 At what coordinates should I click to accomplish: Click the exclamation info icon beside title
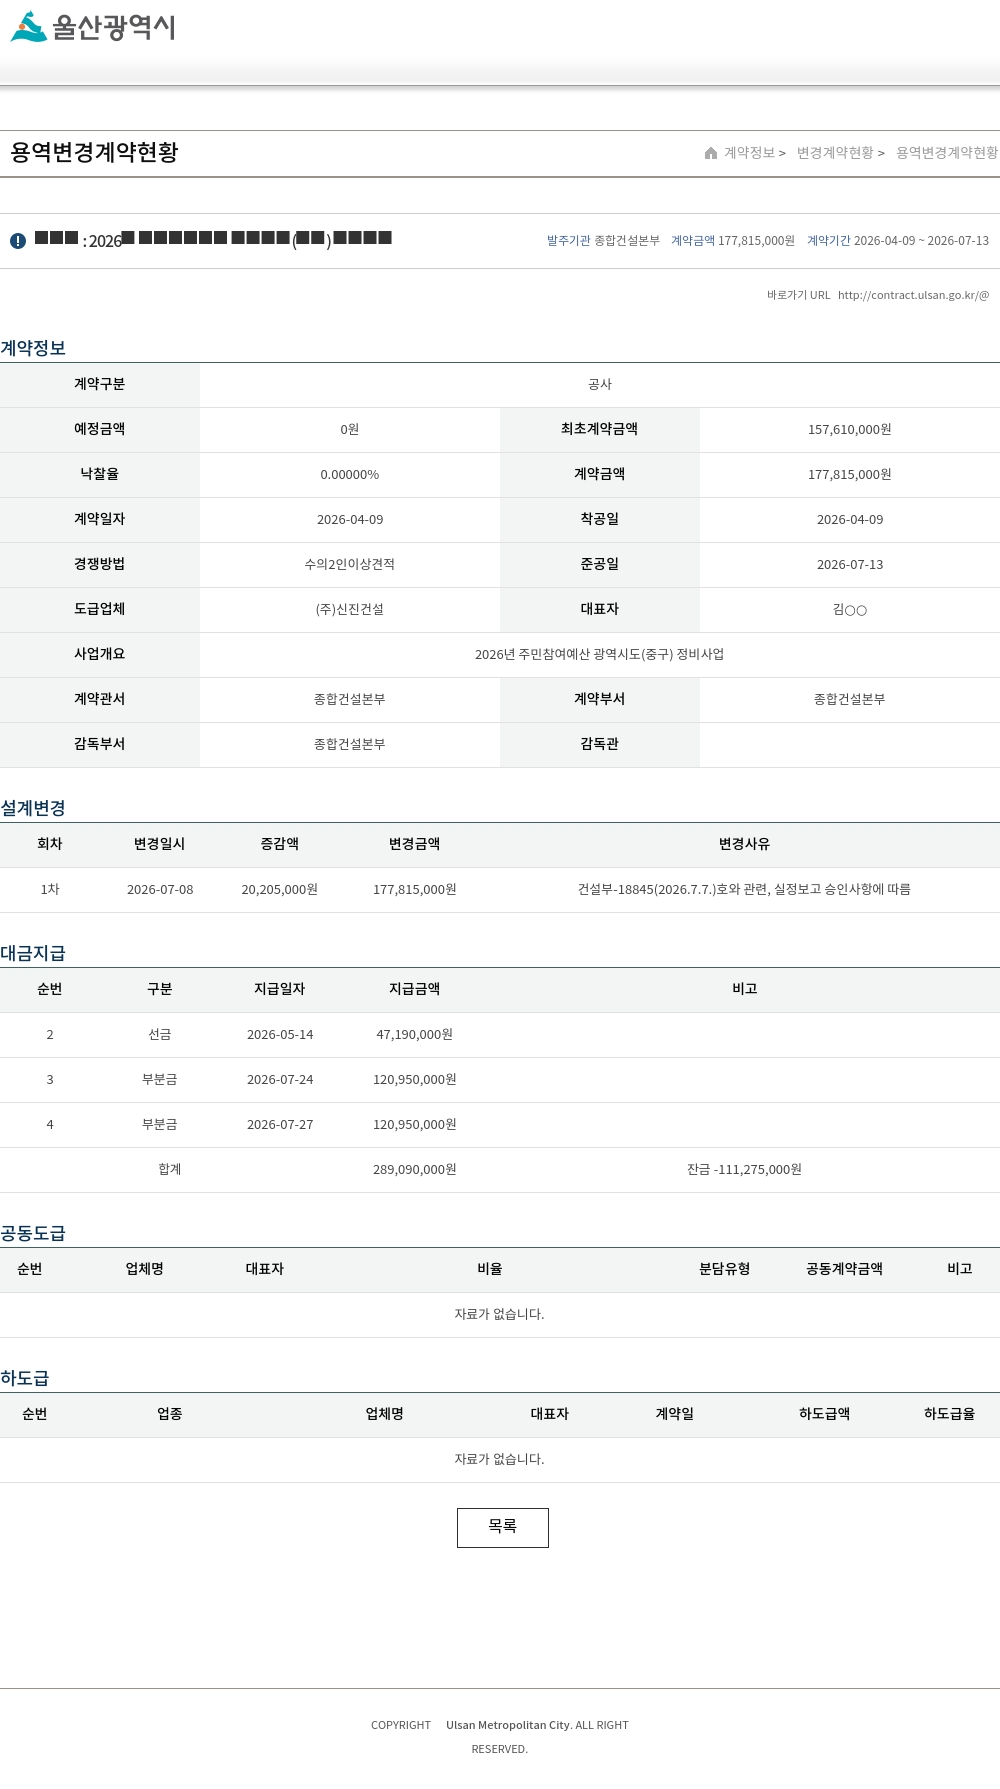[18, 241]
